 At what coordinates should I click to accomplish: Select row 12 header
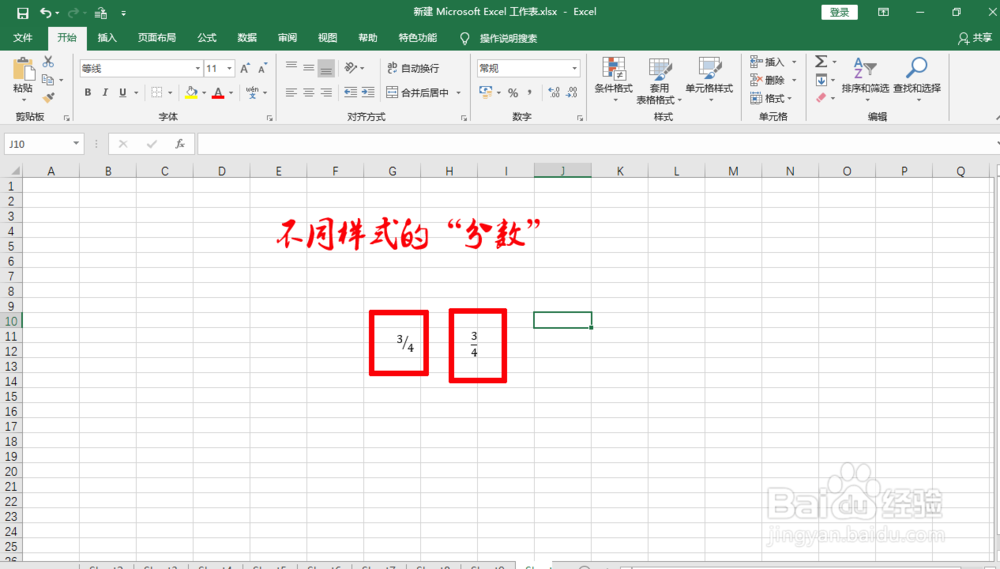(11, 351)
